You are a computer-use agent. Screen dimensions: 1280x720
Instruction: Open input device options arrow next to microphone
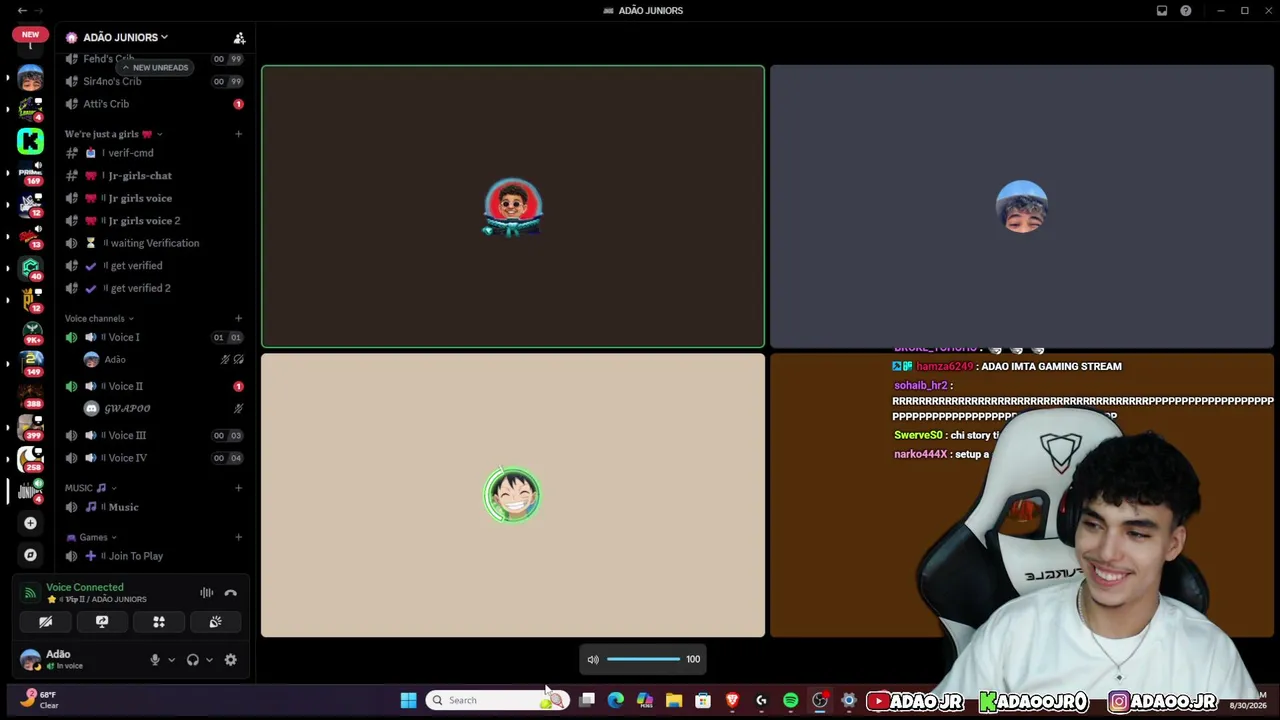171,660
